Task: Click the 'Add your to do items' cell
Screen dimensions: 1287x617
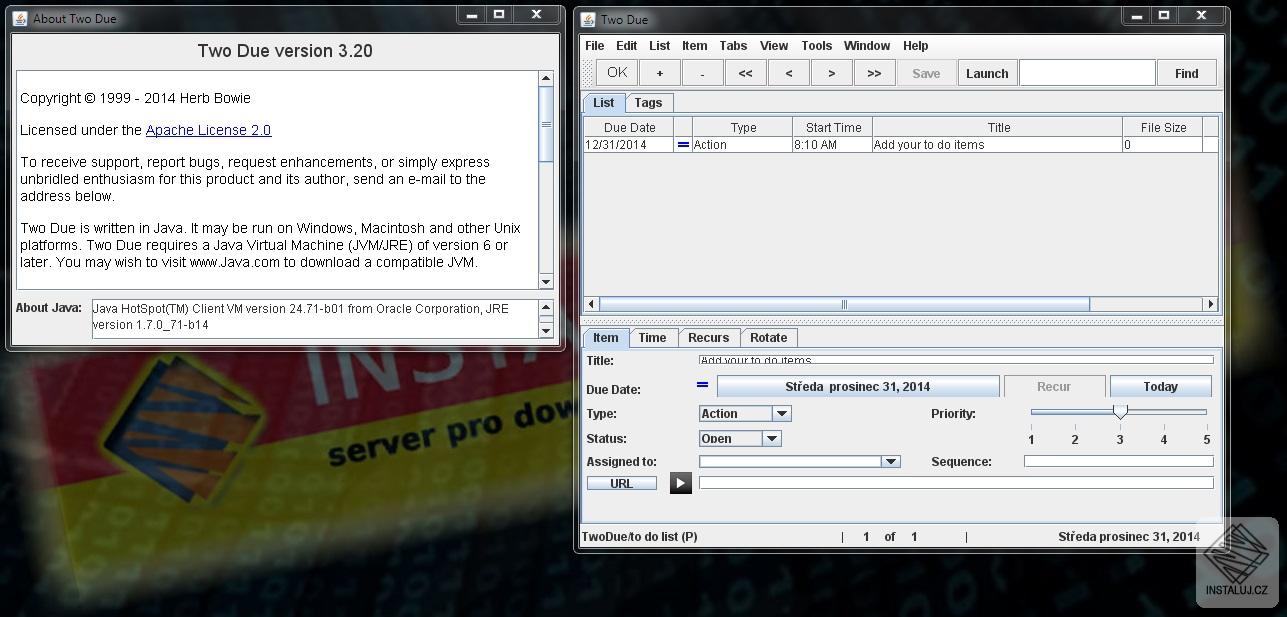Action: coord(997,145)
